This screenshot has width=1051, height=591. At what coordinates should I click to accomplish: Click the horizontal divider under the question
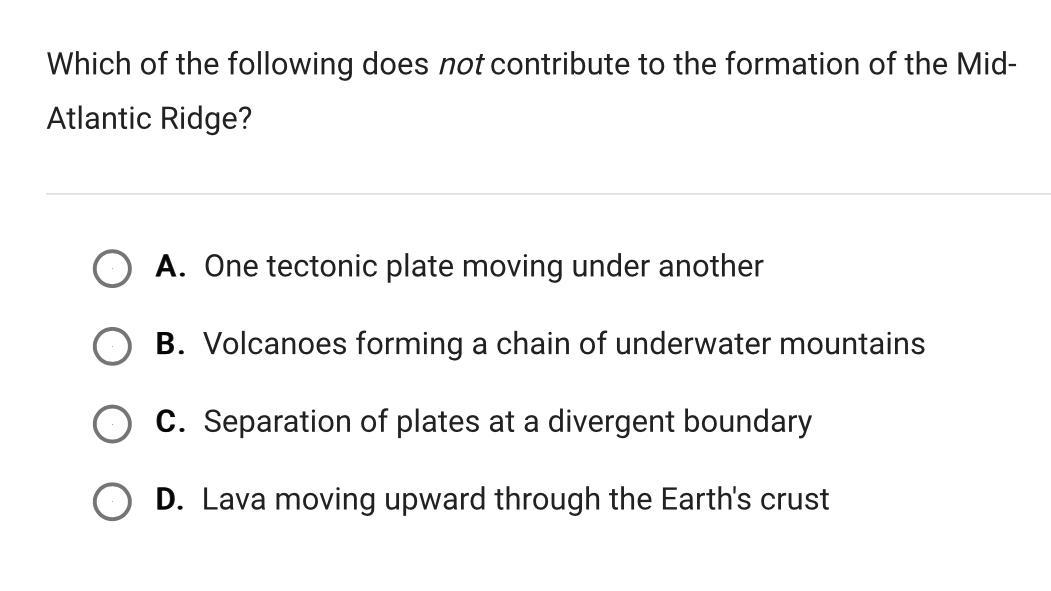(548, 194)
